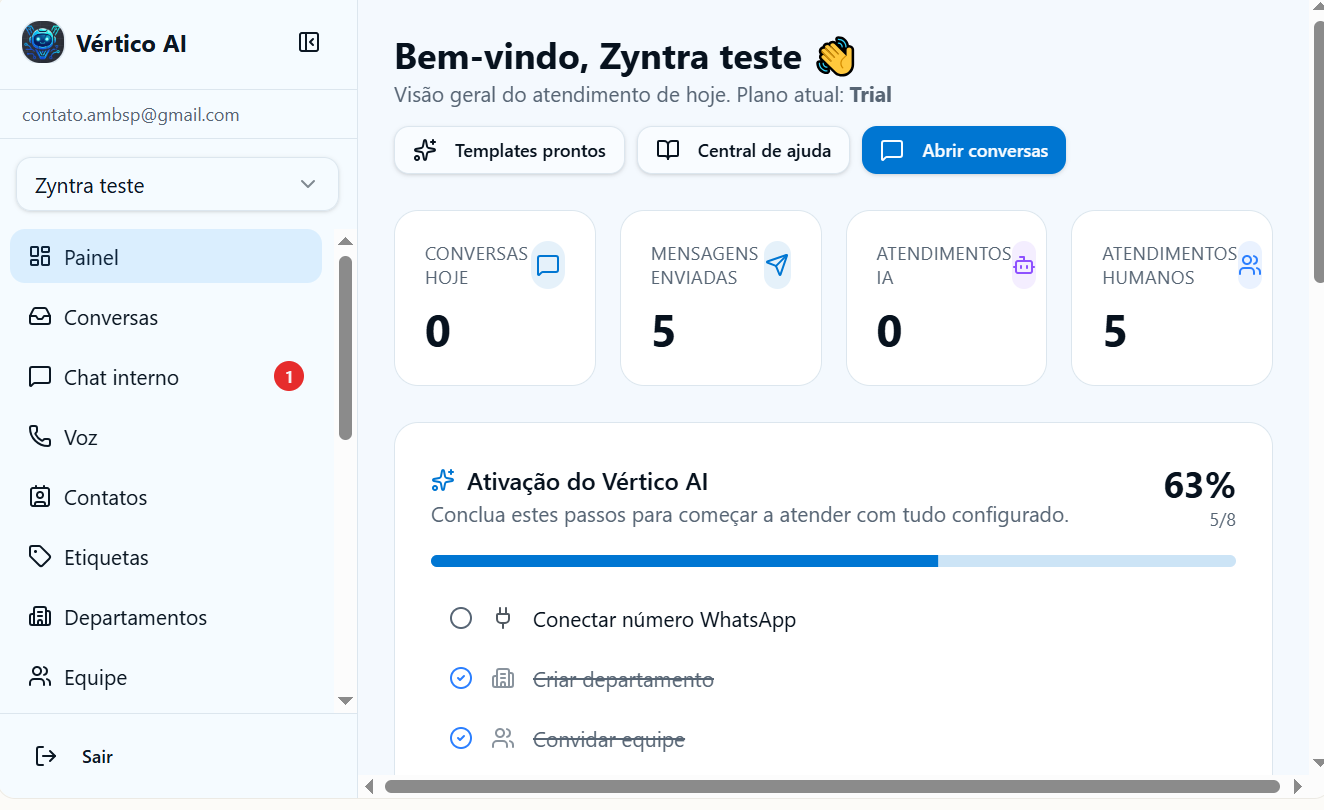The width and height of the screenshot is (1324, 810).
Task: Click the sidebar menu scroll down arrow
Action: pyautogui.click(x=345, y=701)
